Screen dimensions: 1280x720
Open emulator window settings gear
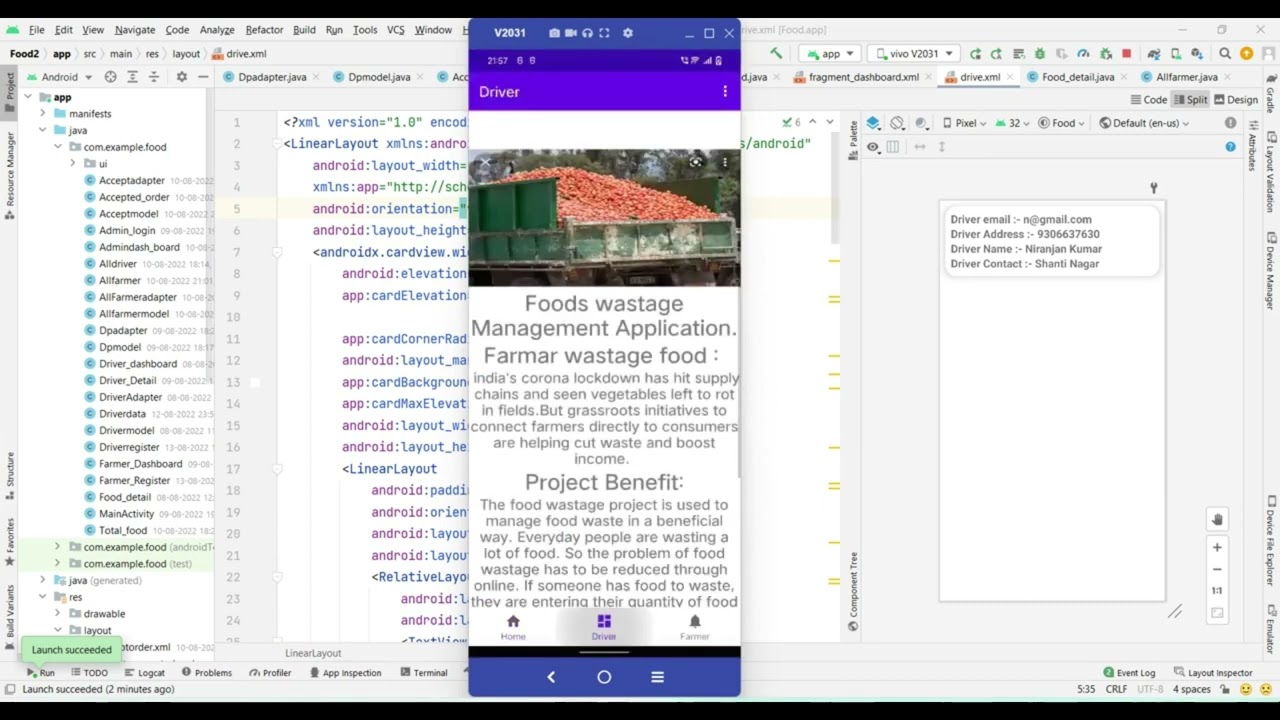(x=628, y=33)
